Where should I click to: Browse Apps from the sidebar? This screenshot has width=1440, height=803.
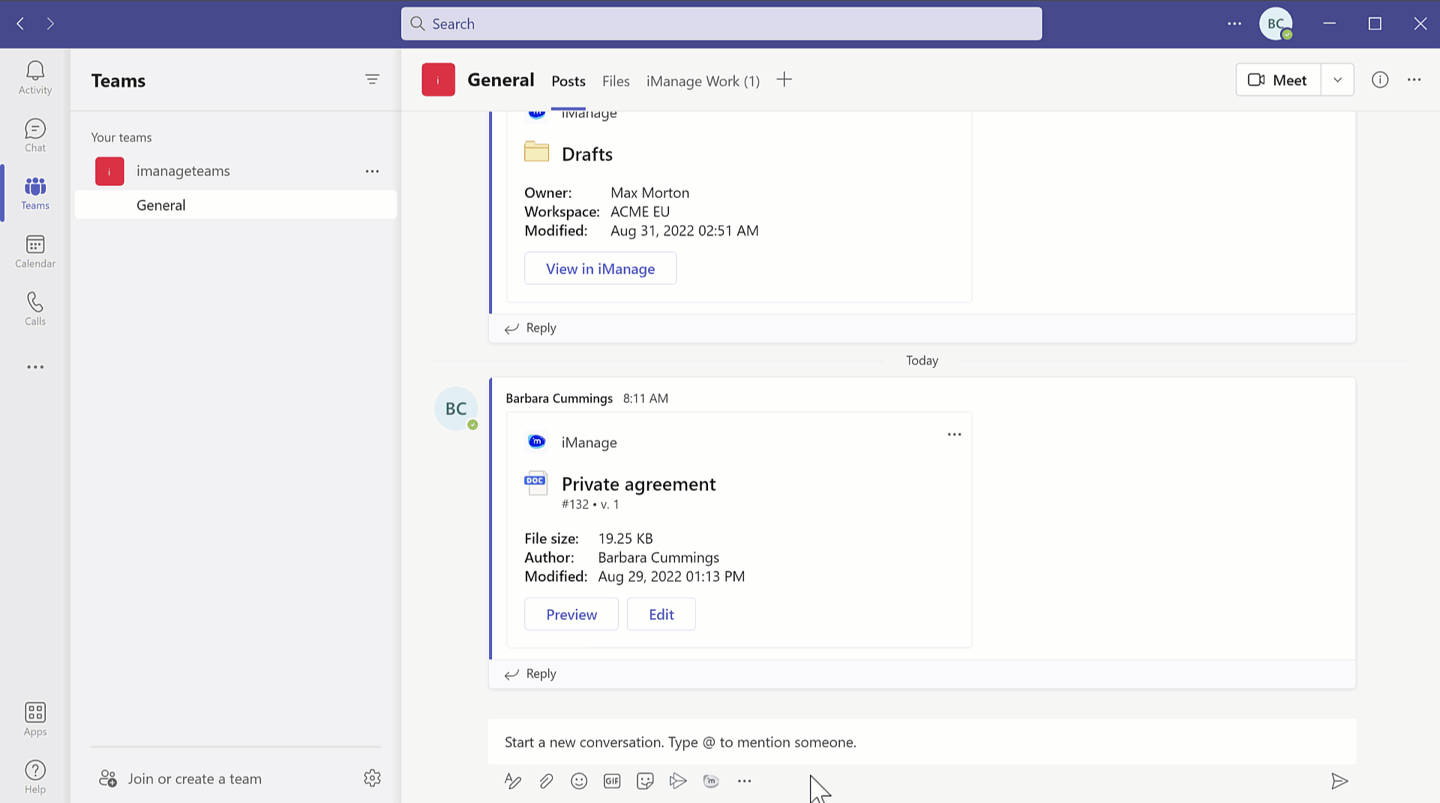(34, 717)
